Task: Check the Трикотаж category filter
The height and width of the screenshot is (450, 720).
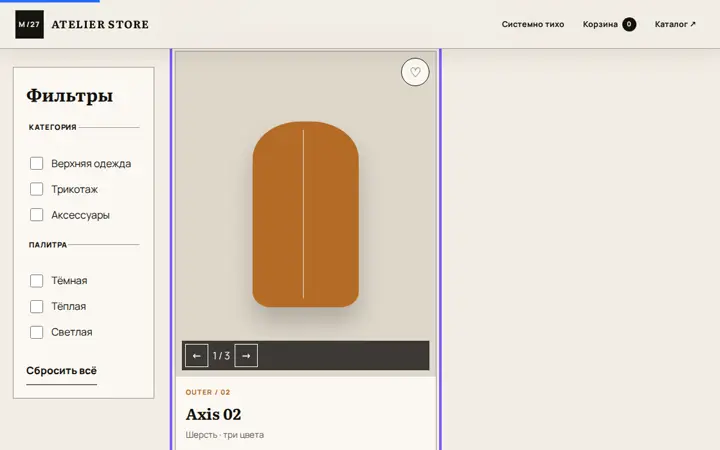Action: click(37, 189)
